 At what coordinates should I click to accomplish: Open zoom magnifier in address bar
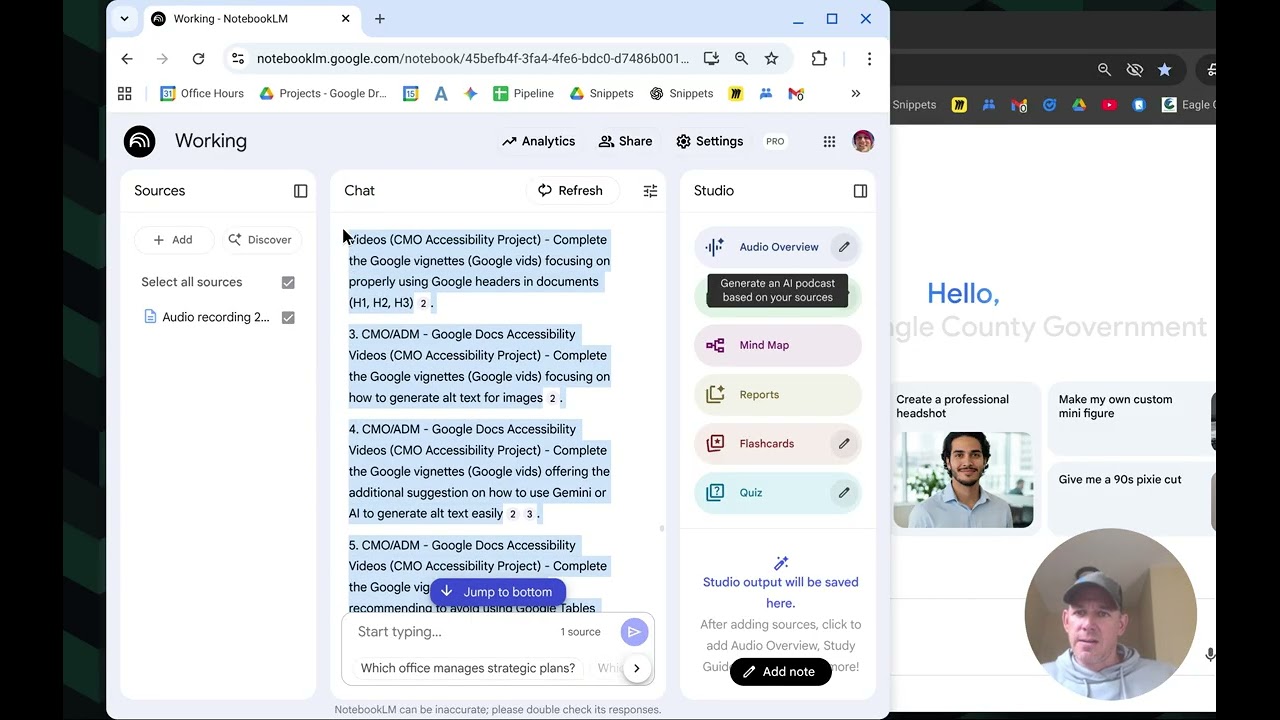(x=741, y=59)
